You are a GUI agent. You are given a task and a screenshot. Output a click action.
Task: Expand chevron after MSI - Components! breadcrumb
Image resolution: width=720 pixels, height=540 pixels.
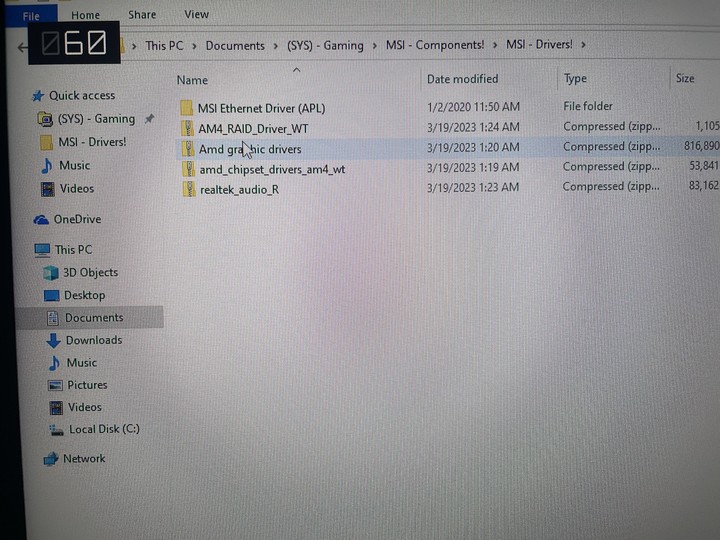(x=495, y=45)
